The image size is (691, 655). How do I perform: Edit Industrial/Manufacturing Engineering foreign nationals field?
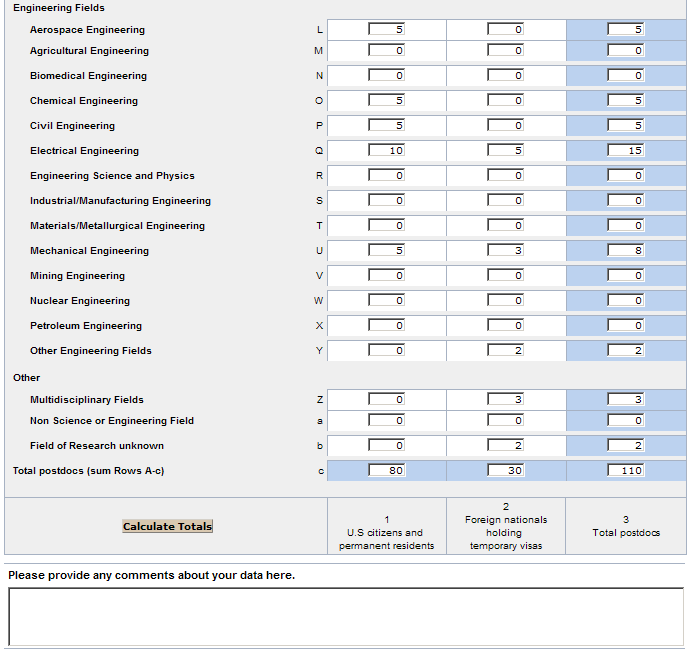pyautogui.click(x=505, y=201)
